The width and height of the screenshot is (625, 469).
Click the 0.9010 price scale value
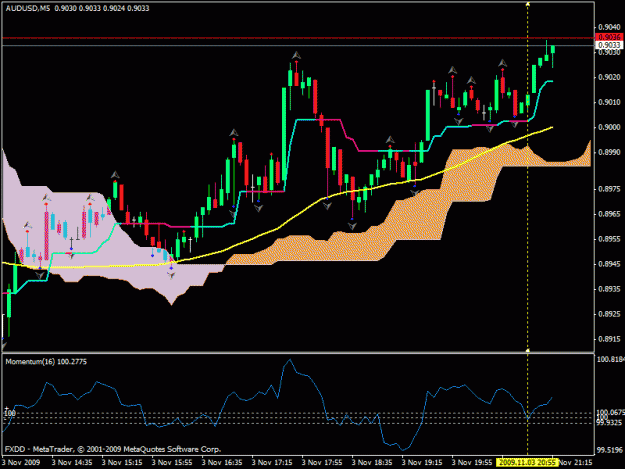[609, 102]
